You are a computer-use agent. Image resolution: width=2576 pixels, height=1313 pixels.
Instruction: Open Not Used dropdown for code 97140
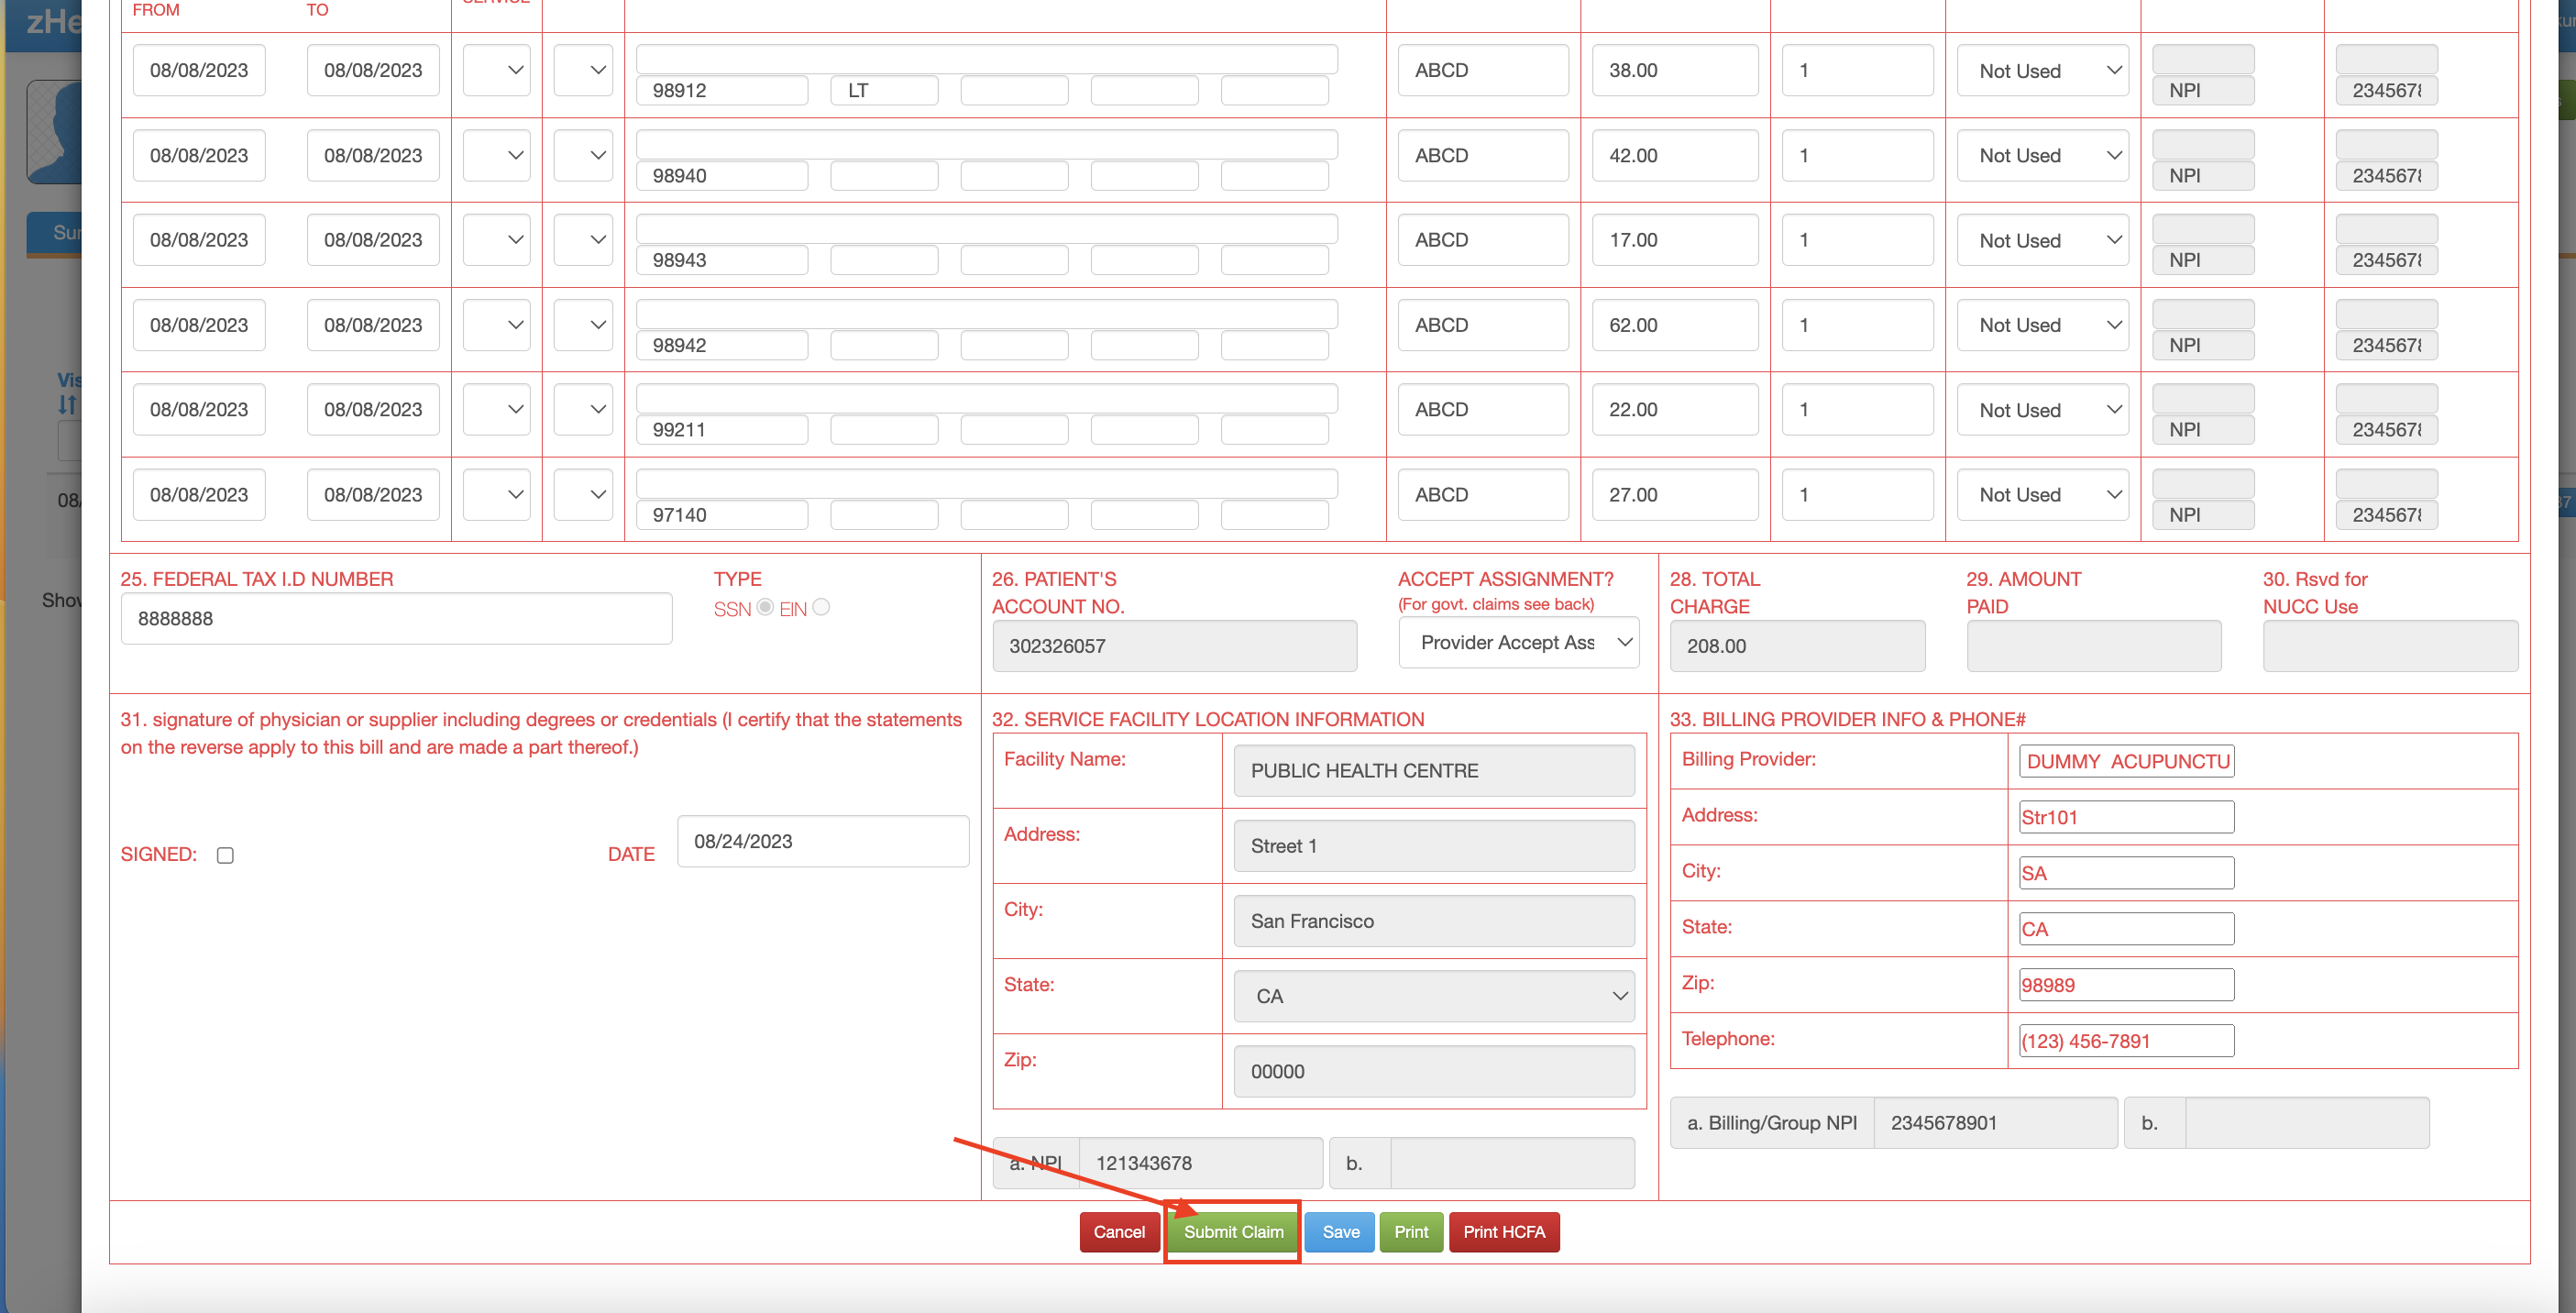(x=2043, y=495)
